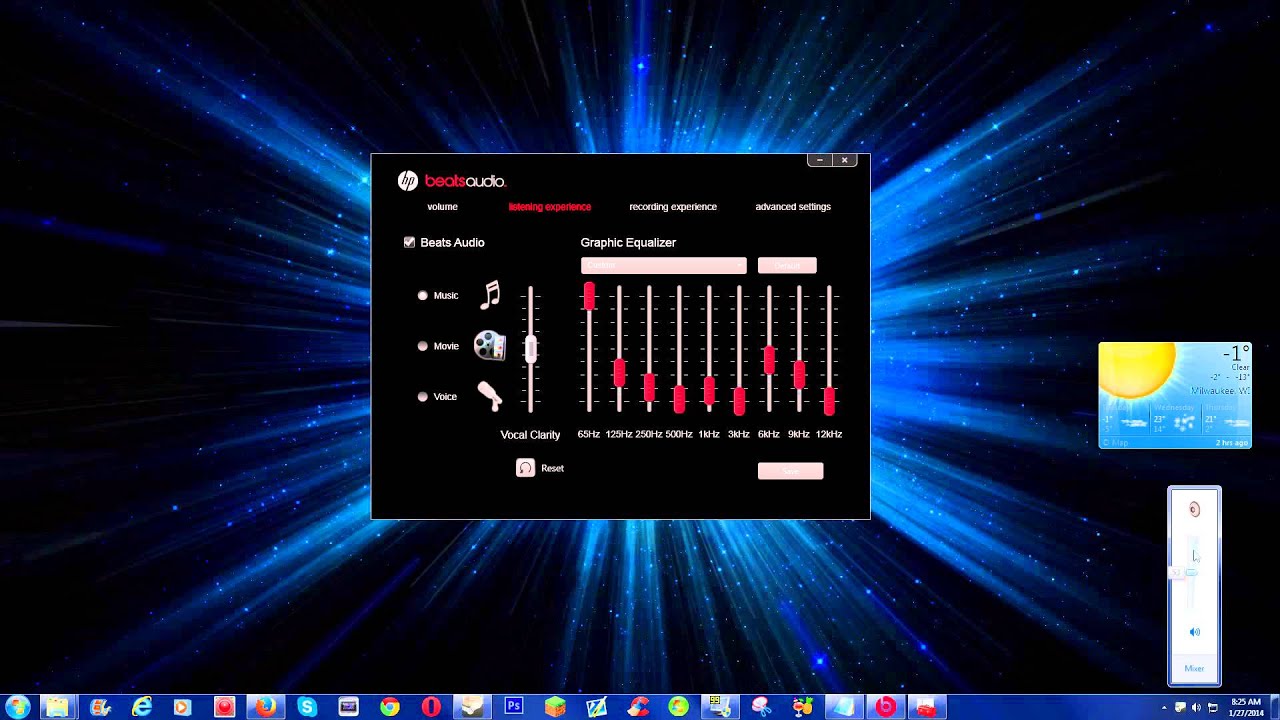1280x720 pixels.
Task: Click the 500Hz equalizer slider handle
Action: point(679,399)
